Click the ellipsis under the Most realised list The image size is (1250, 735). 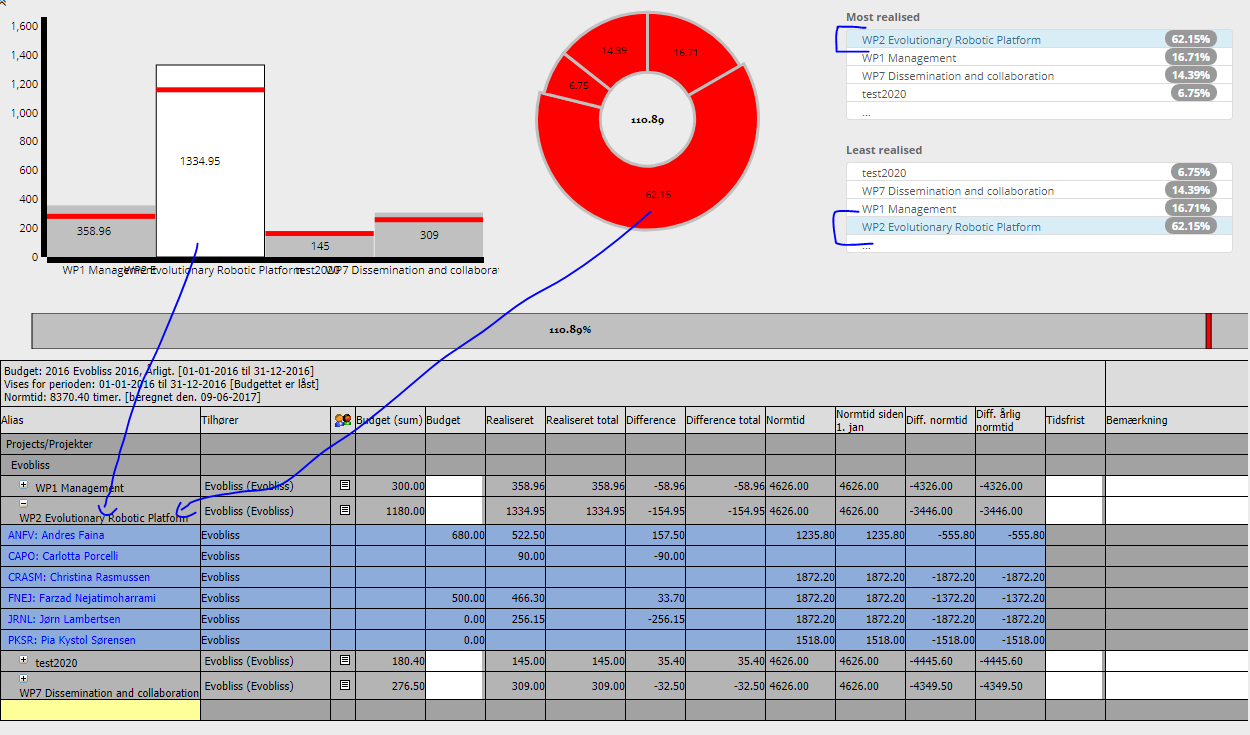point(866,112)
